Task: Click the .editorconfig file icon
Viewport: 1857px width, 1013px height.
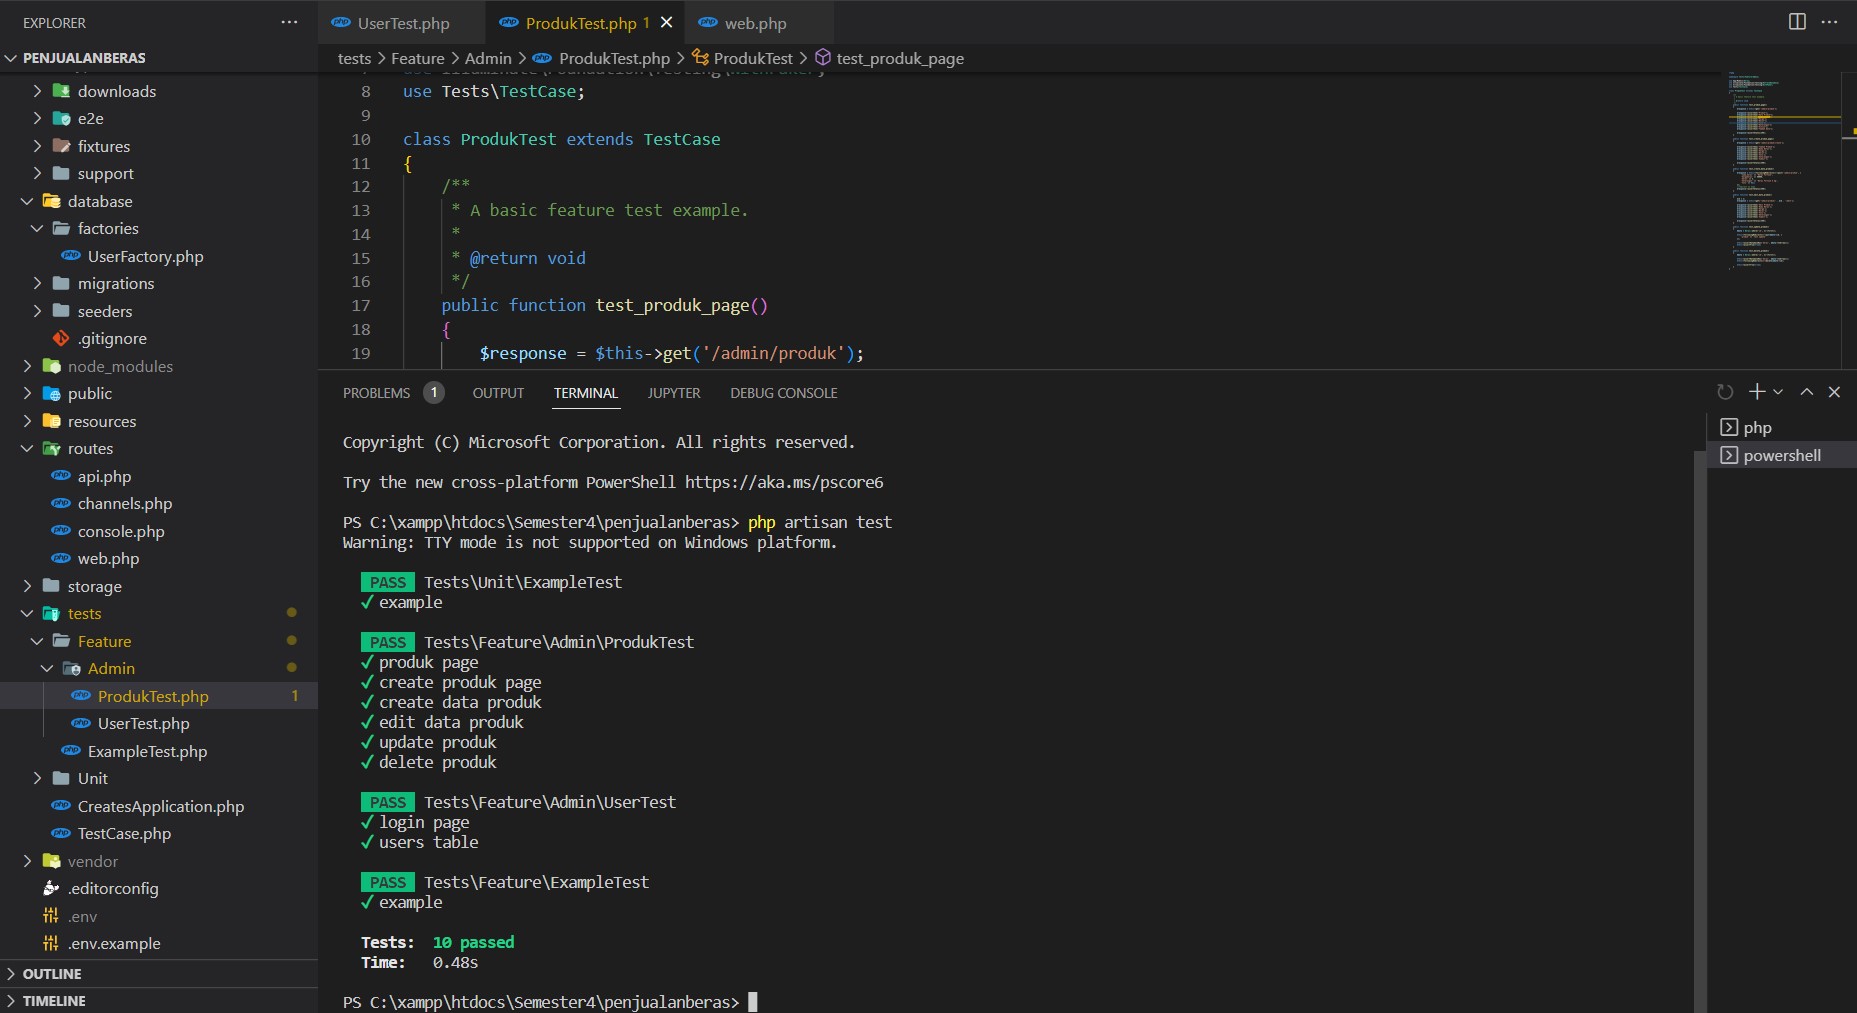Action: [51, 888]
